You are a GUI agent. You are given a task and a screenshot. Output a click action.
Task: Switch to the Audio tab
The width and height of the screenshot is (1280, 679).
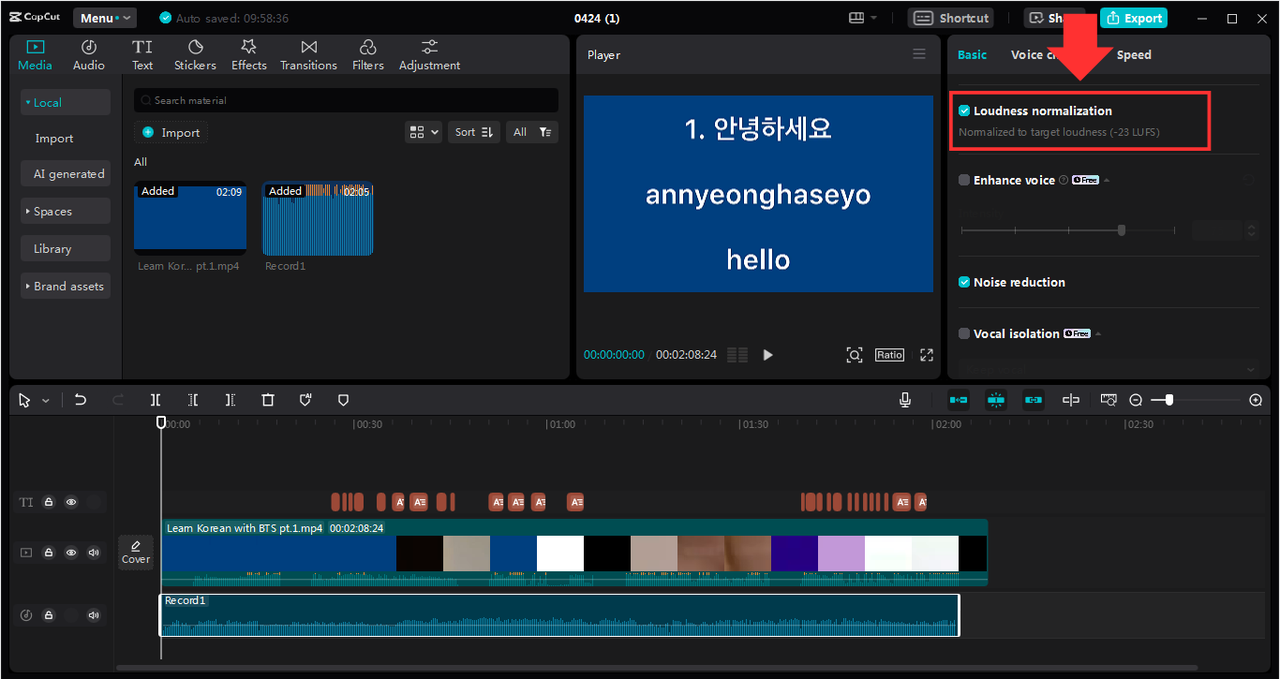coord(89,55)
